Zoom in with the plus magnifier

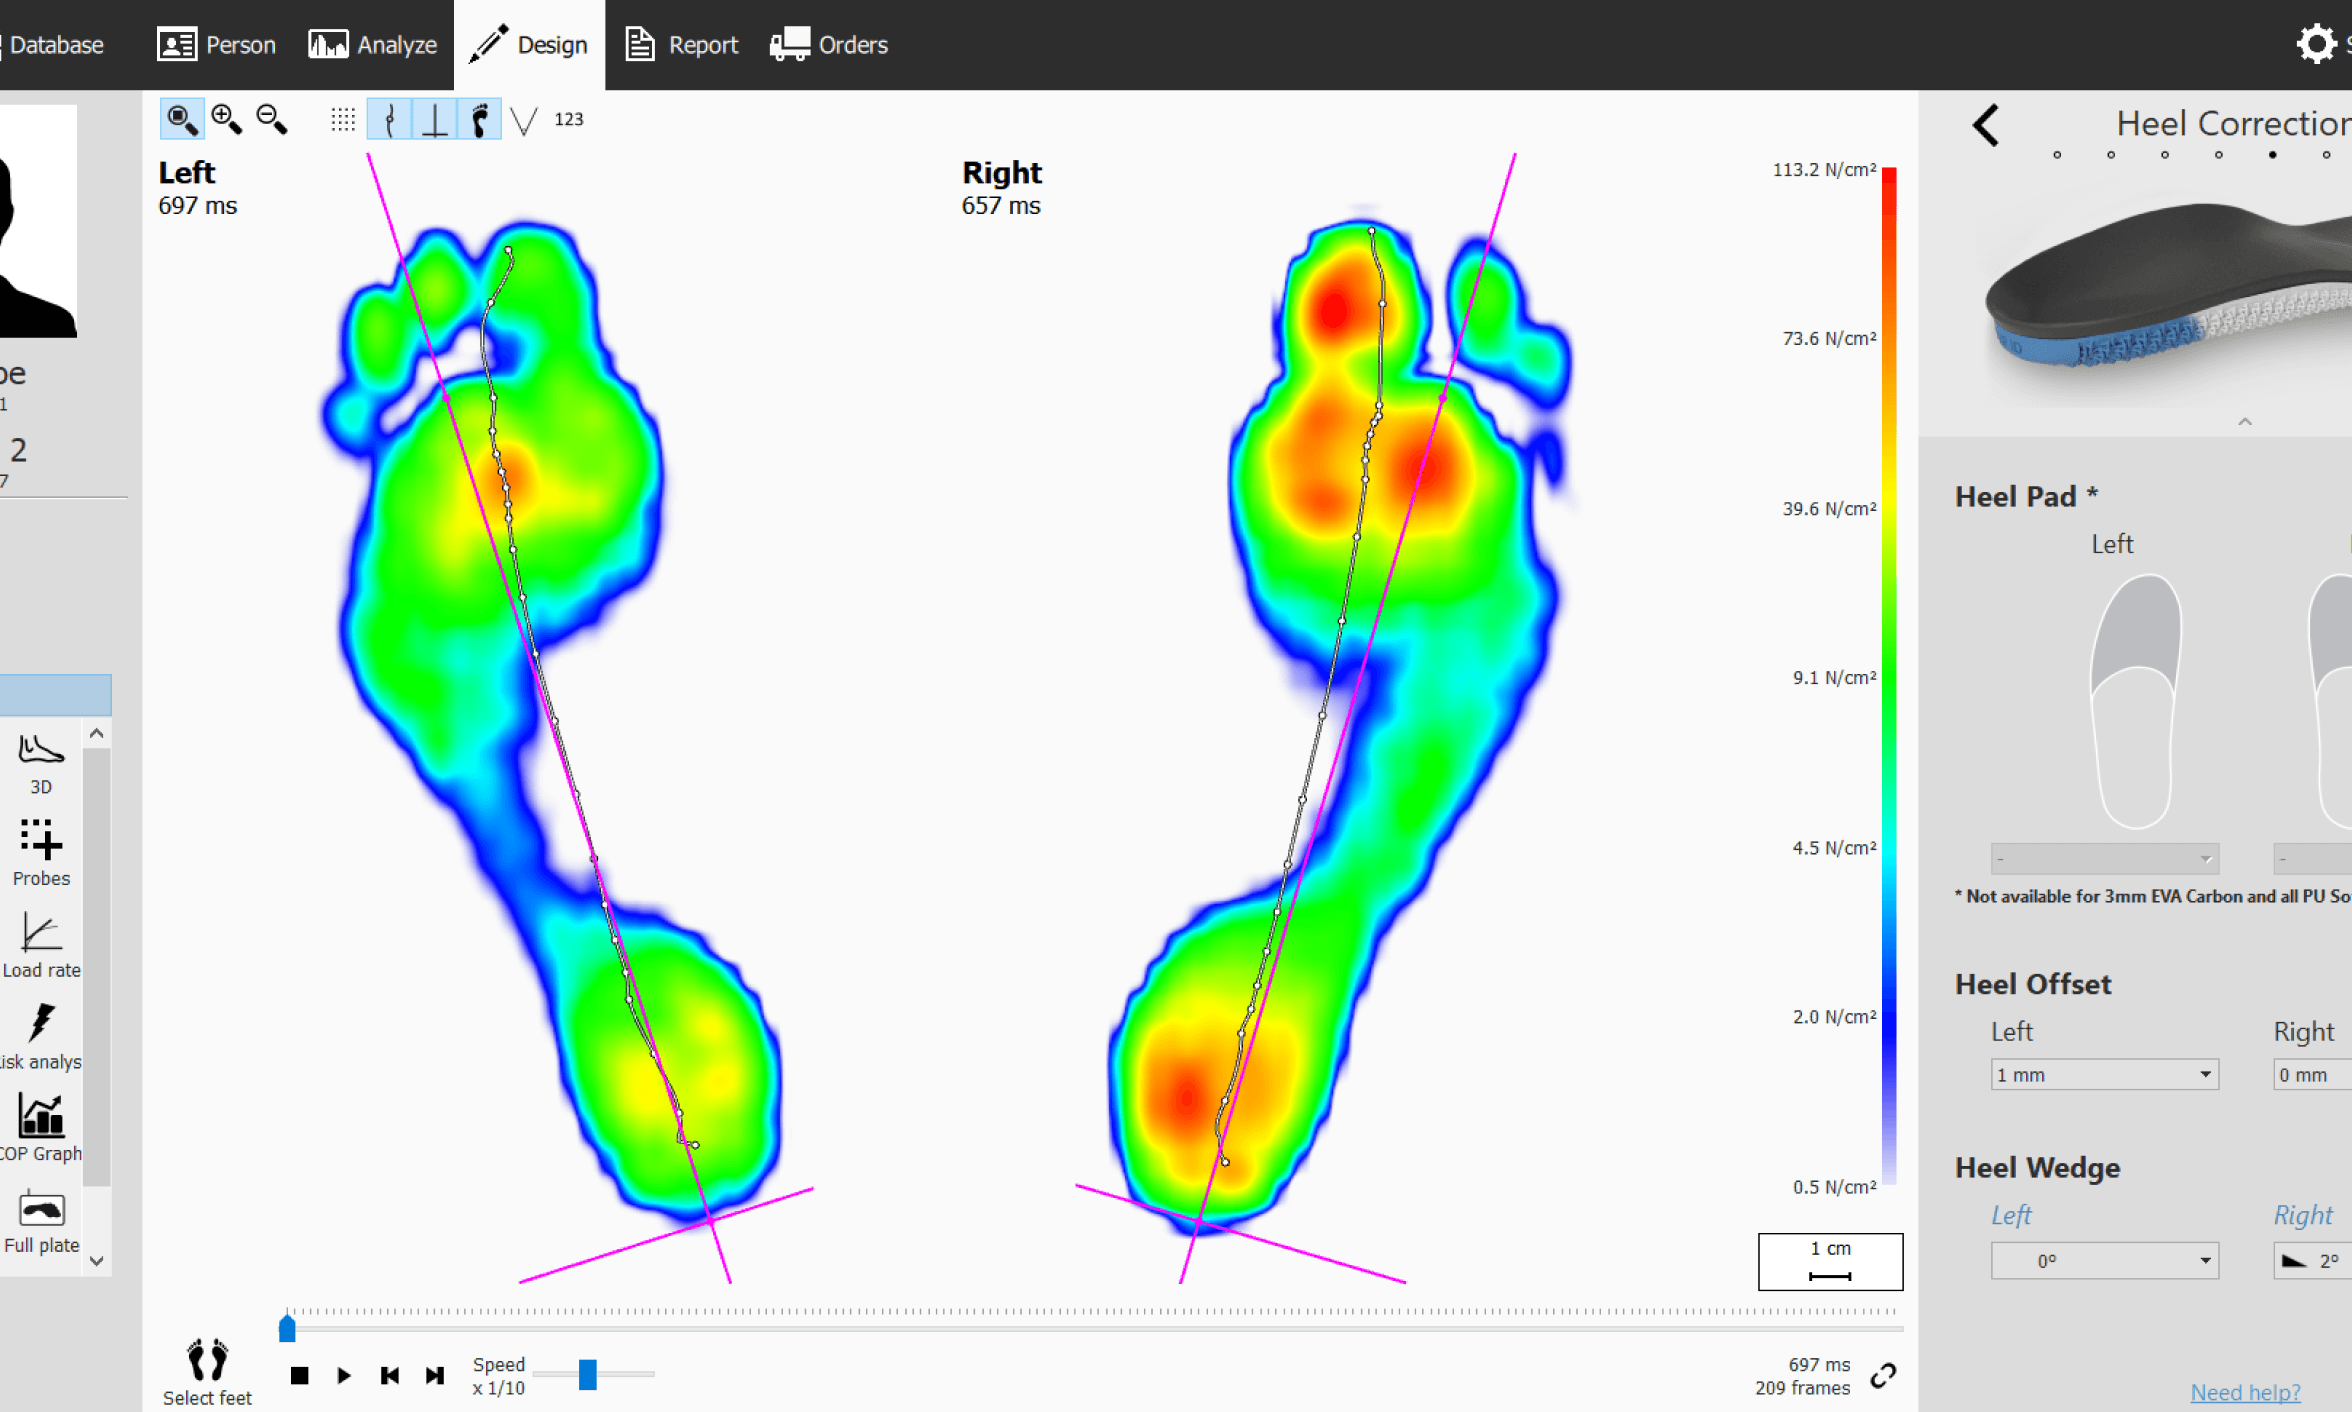click(x=227, y=120)
